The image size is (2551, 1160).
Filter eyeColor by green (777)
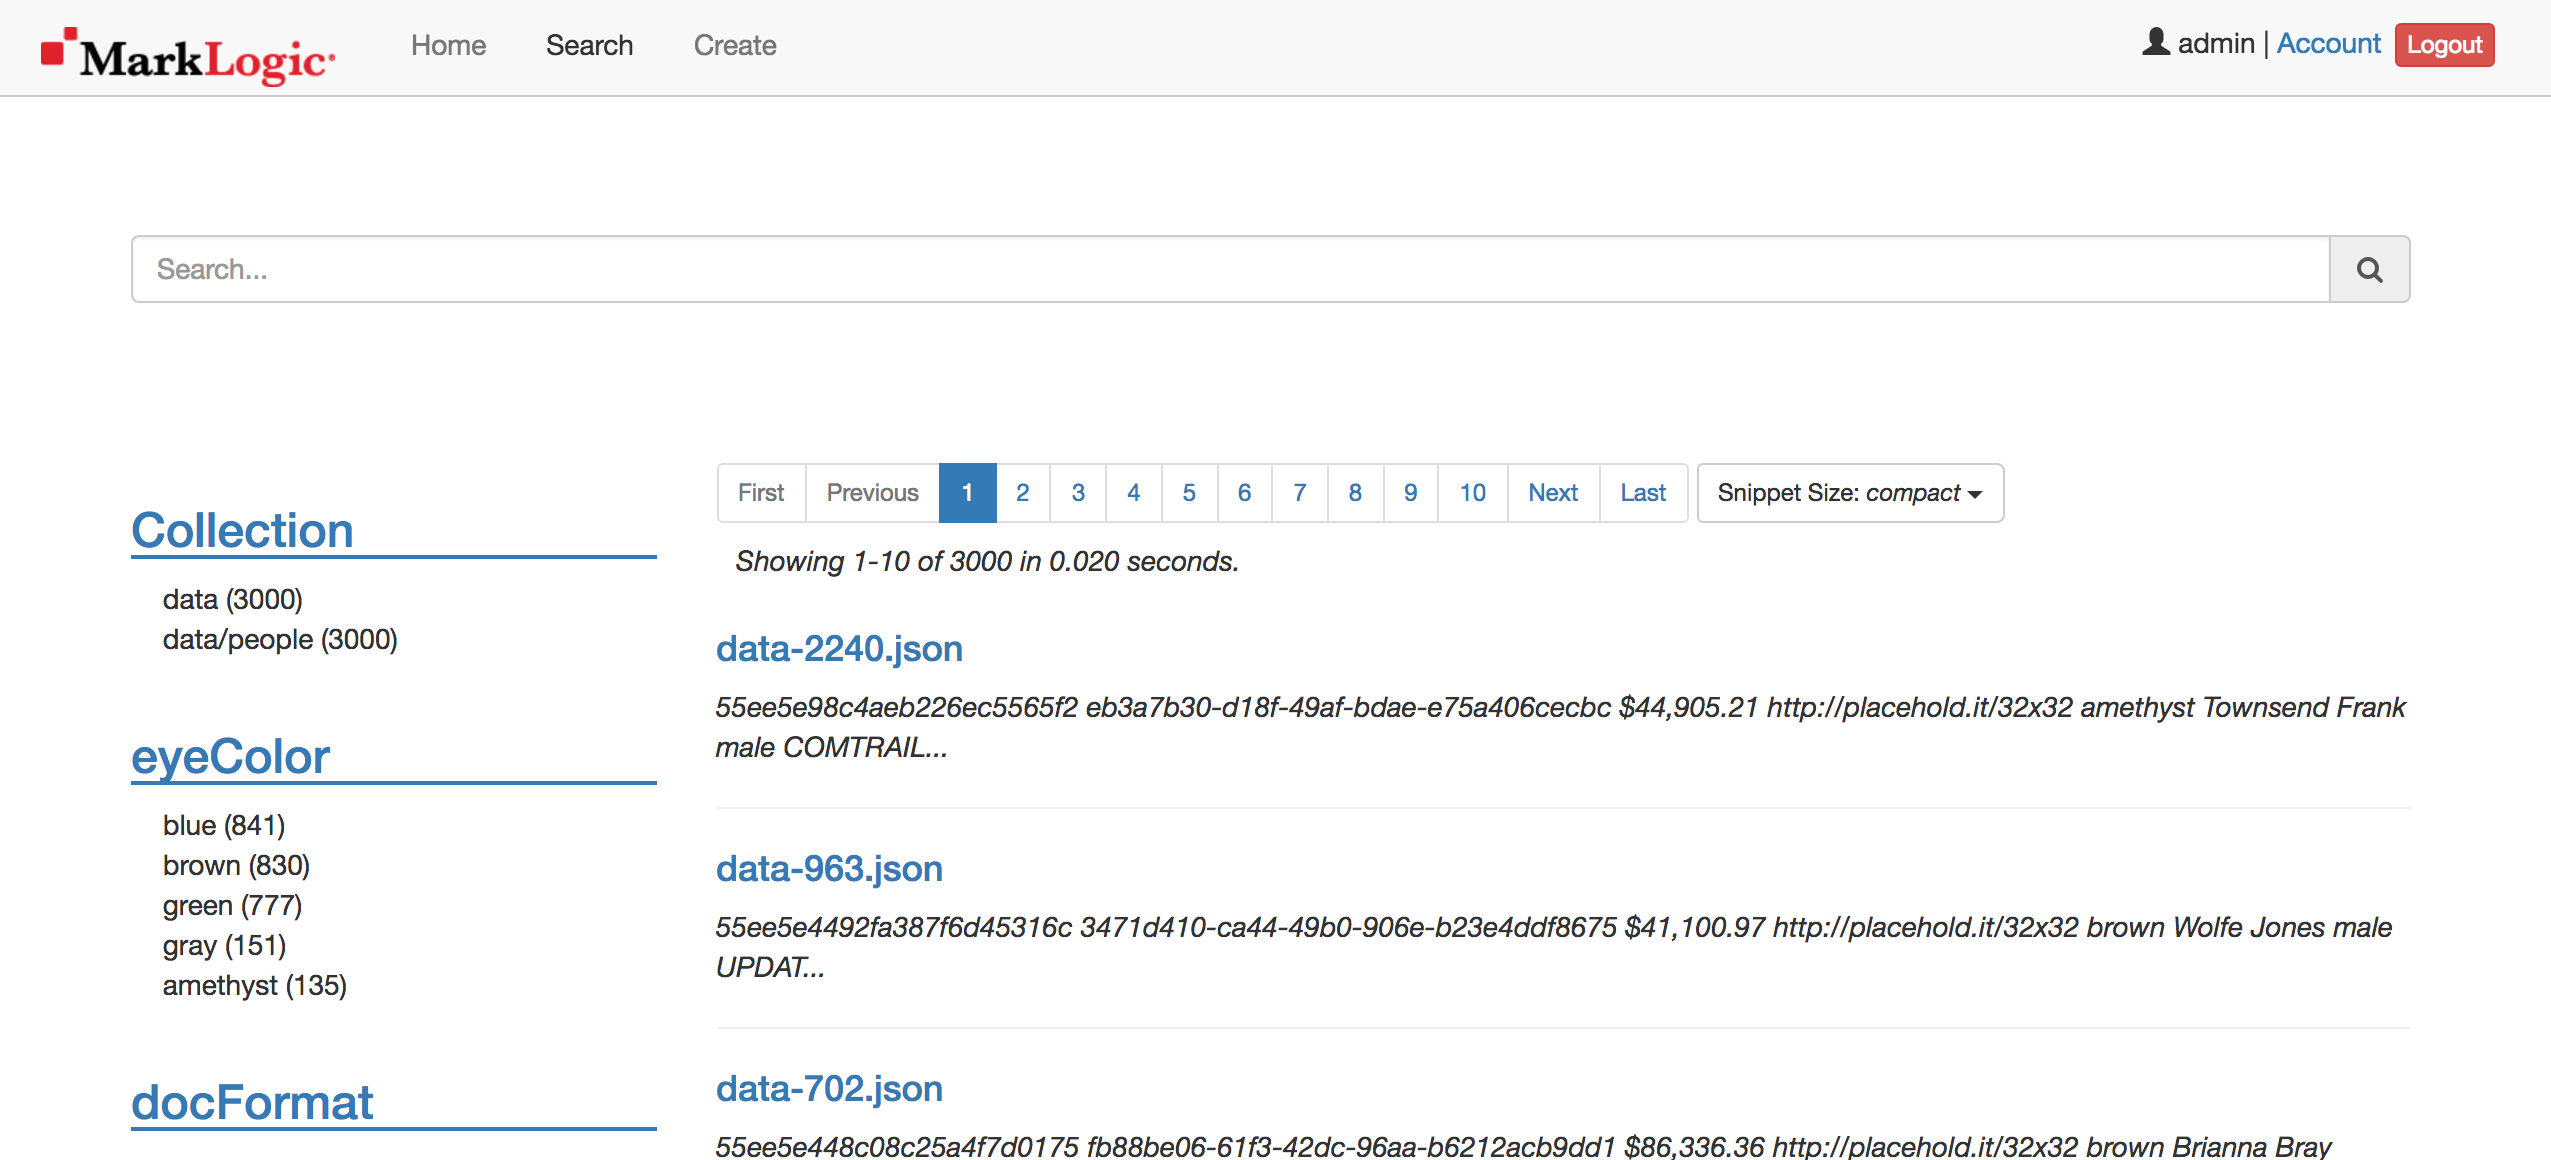click(x=232, y=905)
